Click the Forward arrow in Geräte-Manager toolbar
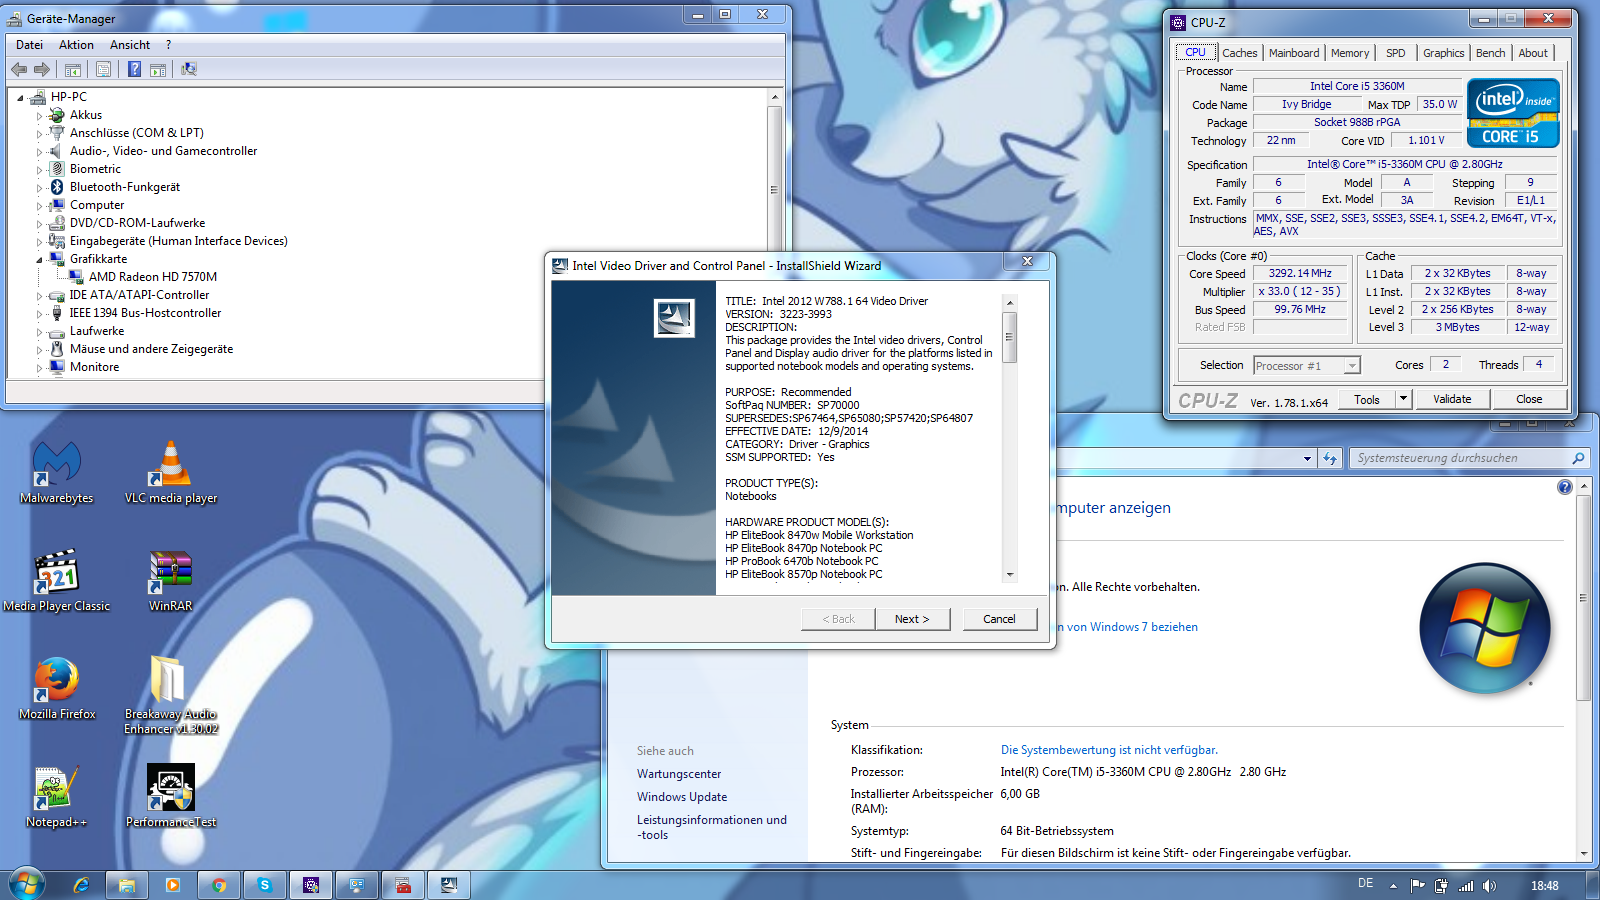 [x=42, y=69]
